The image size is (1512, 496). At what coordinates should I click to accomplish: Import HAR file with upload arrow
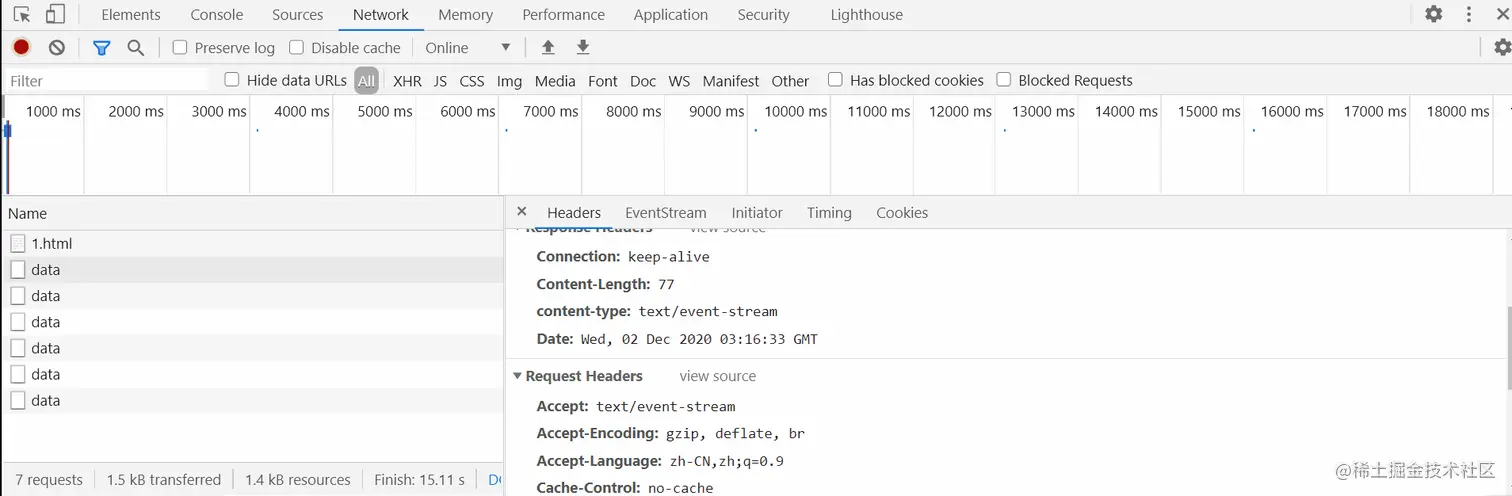coord(548,47)
